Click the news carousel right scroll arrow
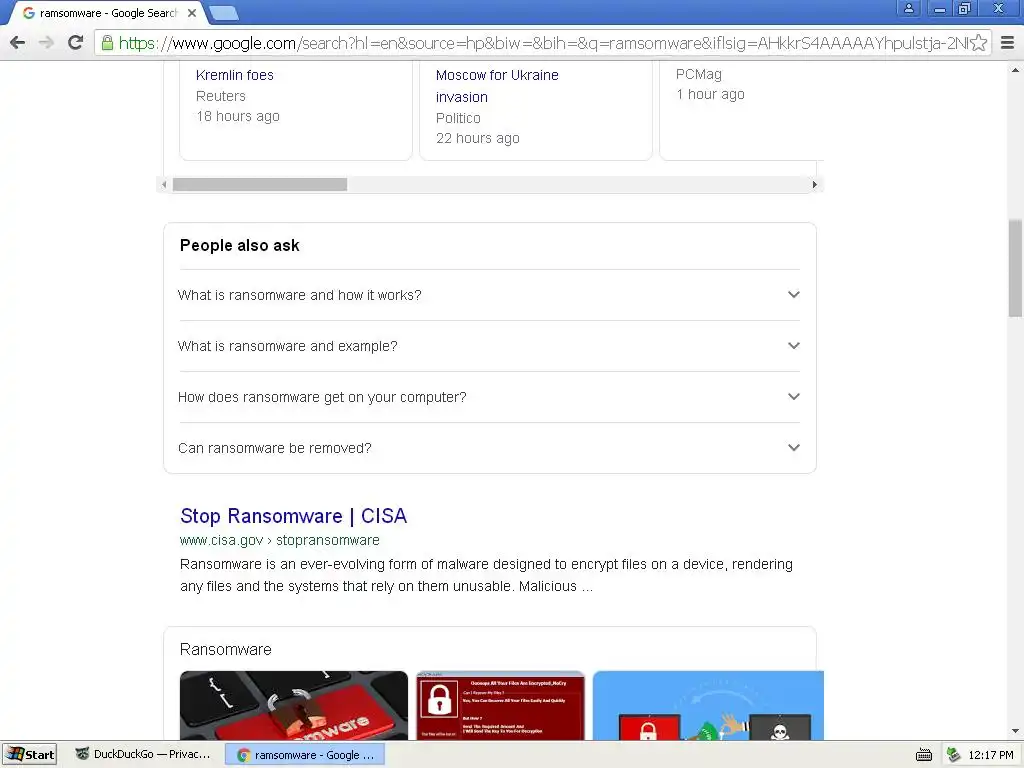Image resolution: width=1024 pixels, height=768 pixels. click(x=814, y=185)
